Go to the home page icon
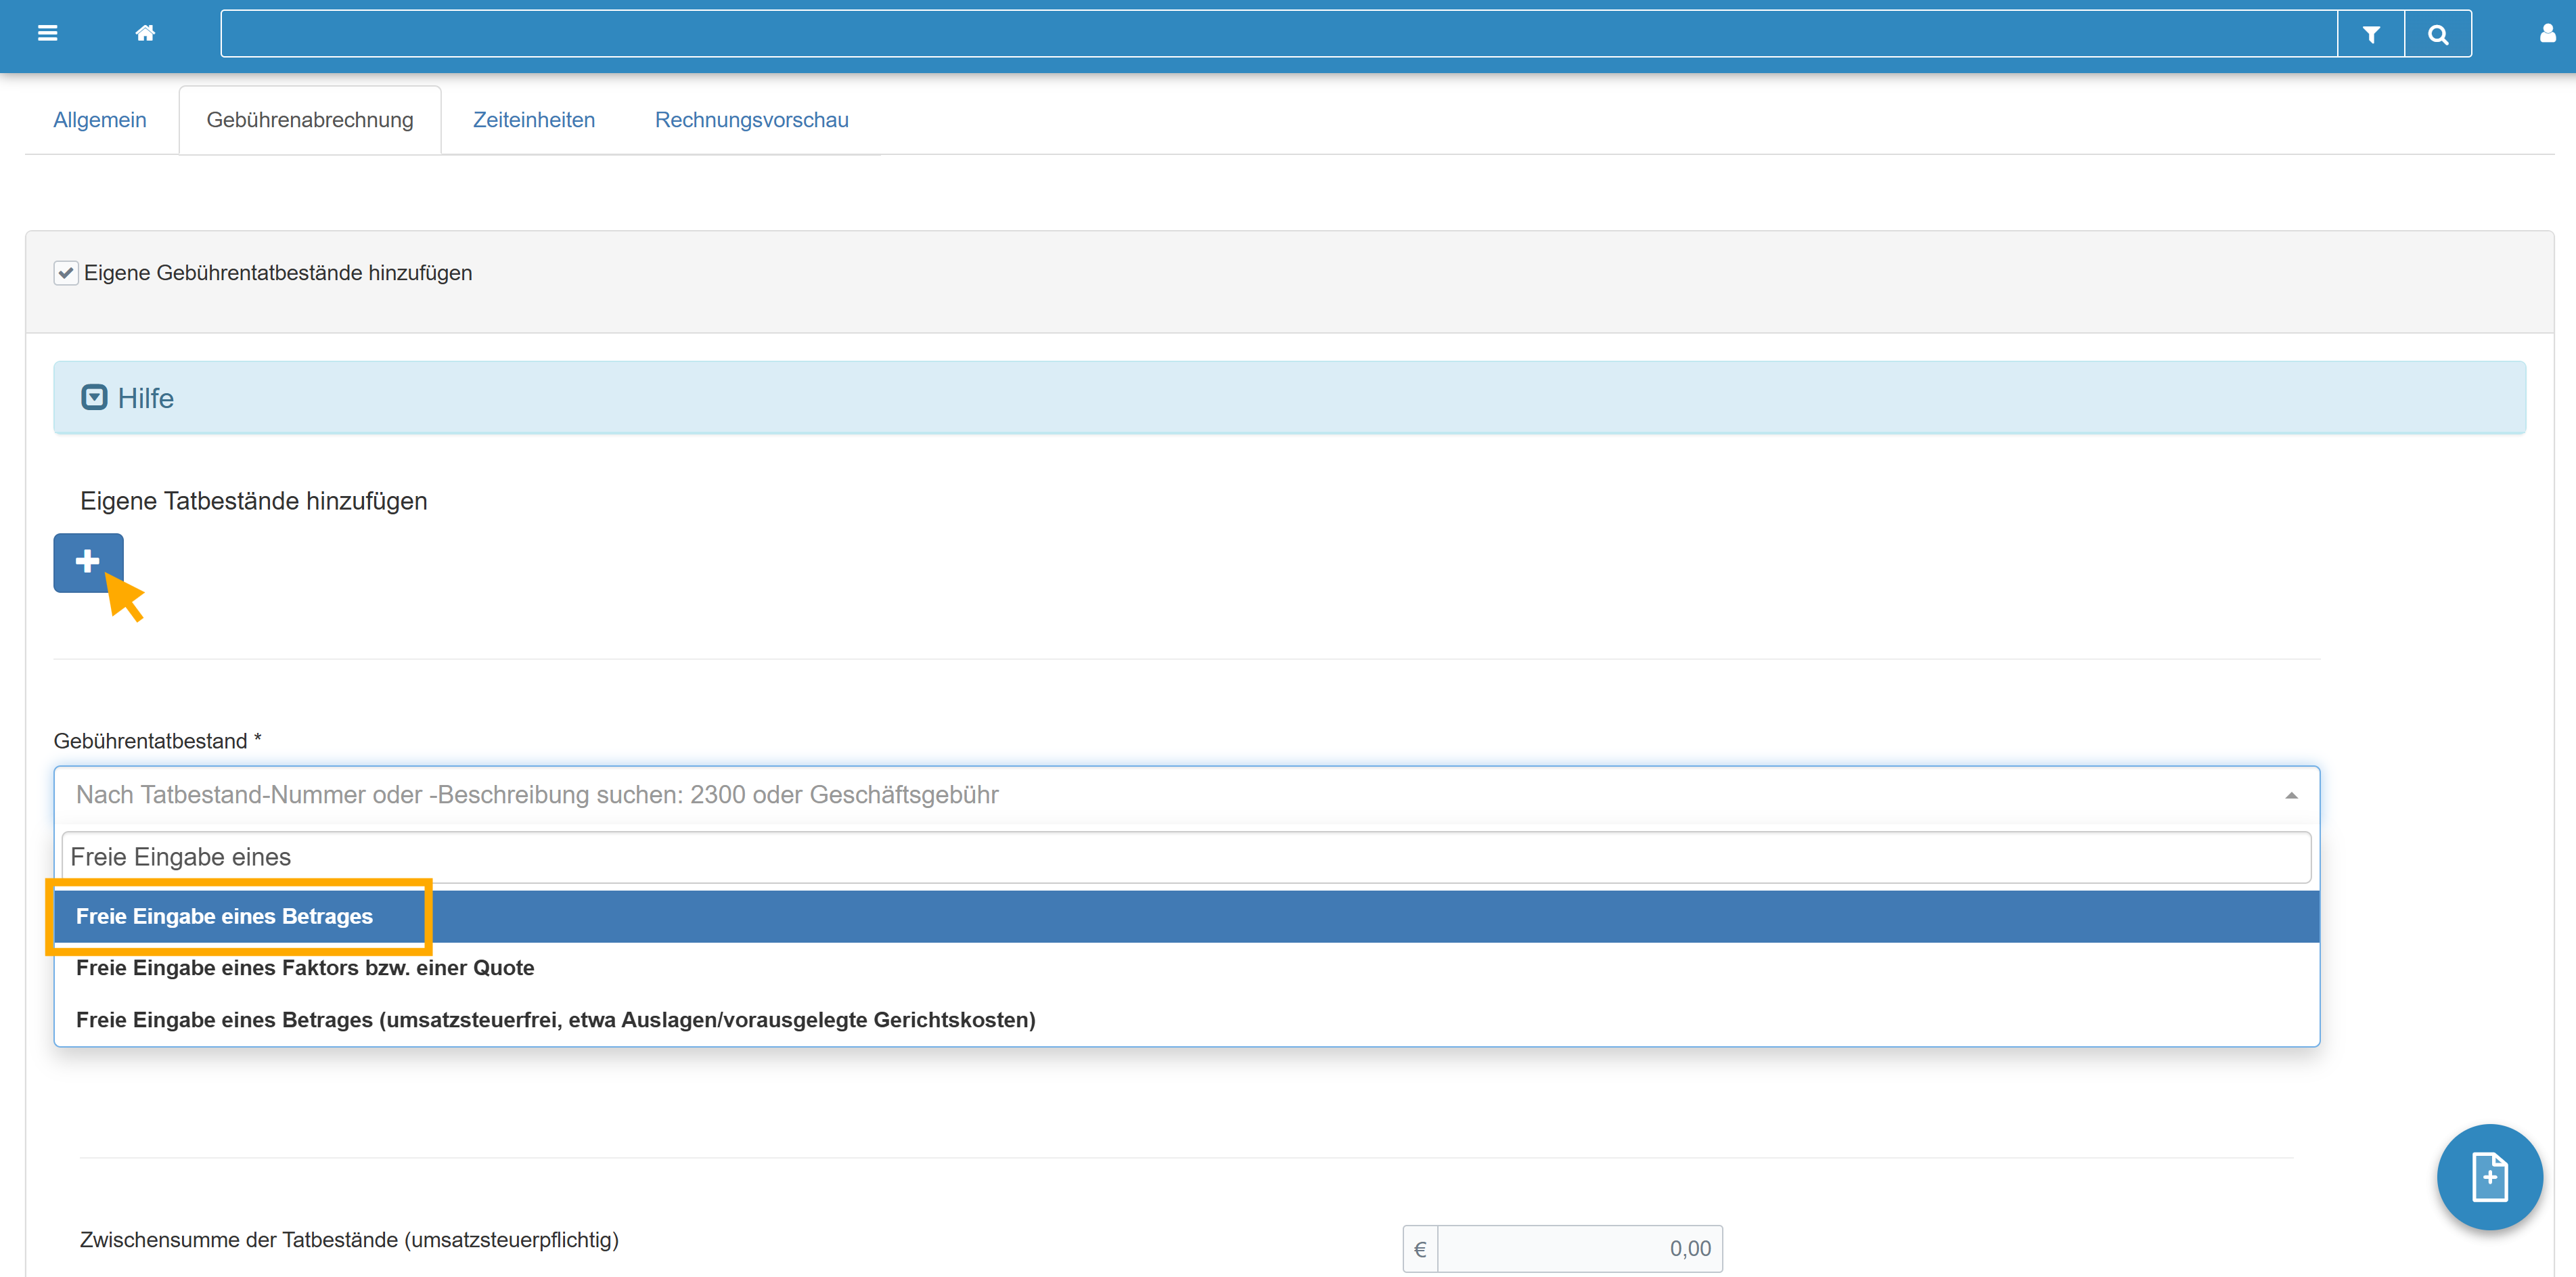2576x1277 pixels. [145, 33]
